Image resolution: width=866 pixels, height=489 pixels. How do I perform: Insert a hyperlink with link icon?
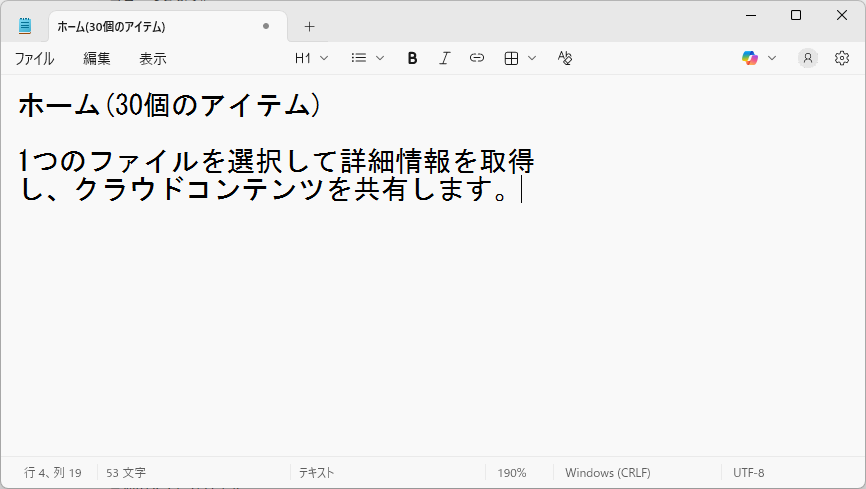pyautogui.click(x=477, y=58)
